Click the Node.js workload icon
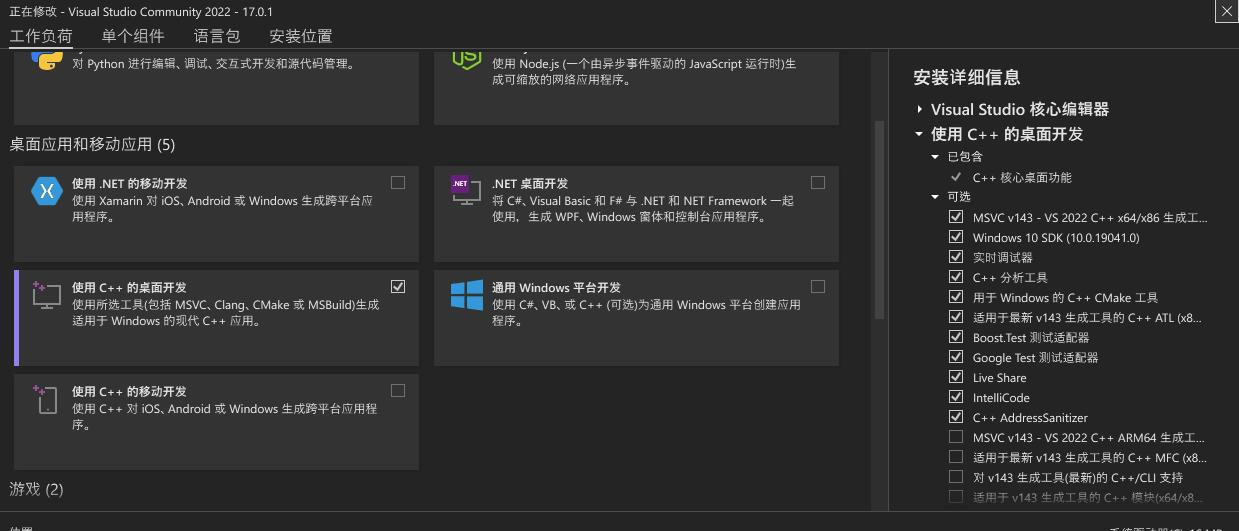This screenshot has height=531, width=1239. [466, 60]
